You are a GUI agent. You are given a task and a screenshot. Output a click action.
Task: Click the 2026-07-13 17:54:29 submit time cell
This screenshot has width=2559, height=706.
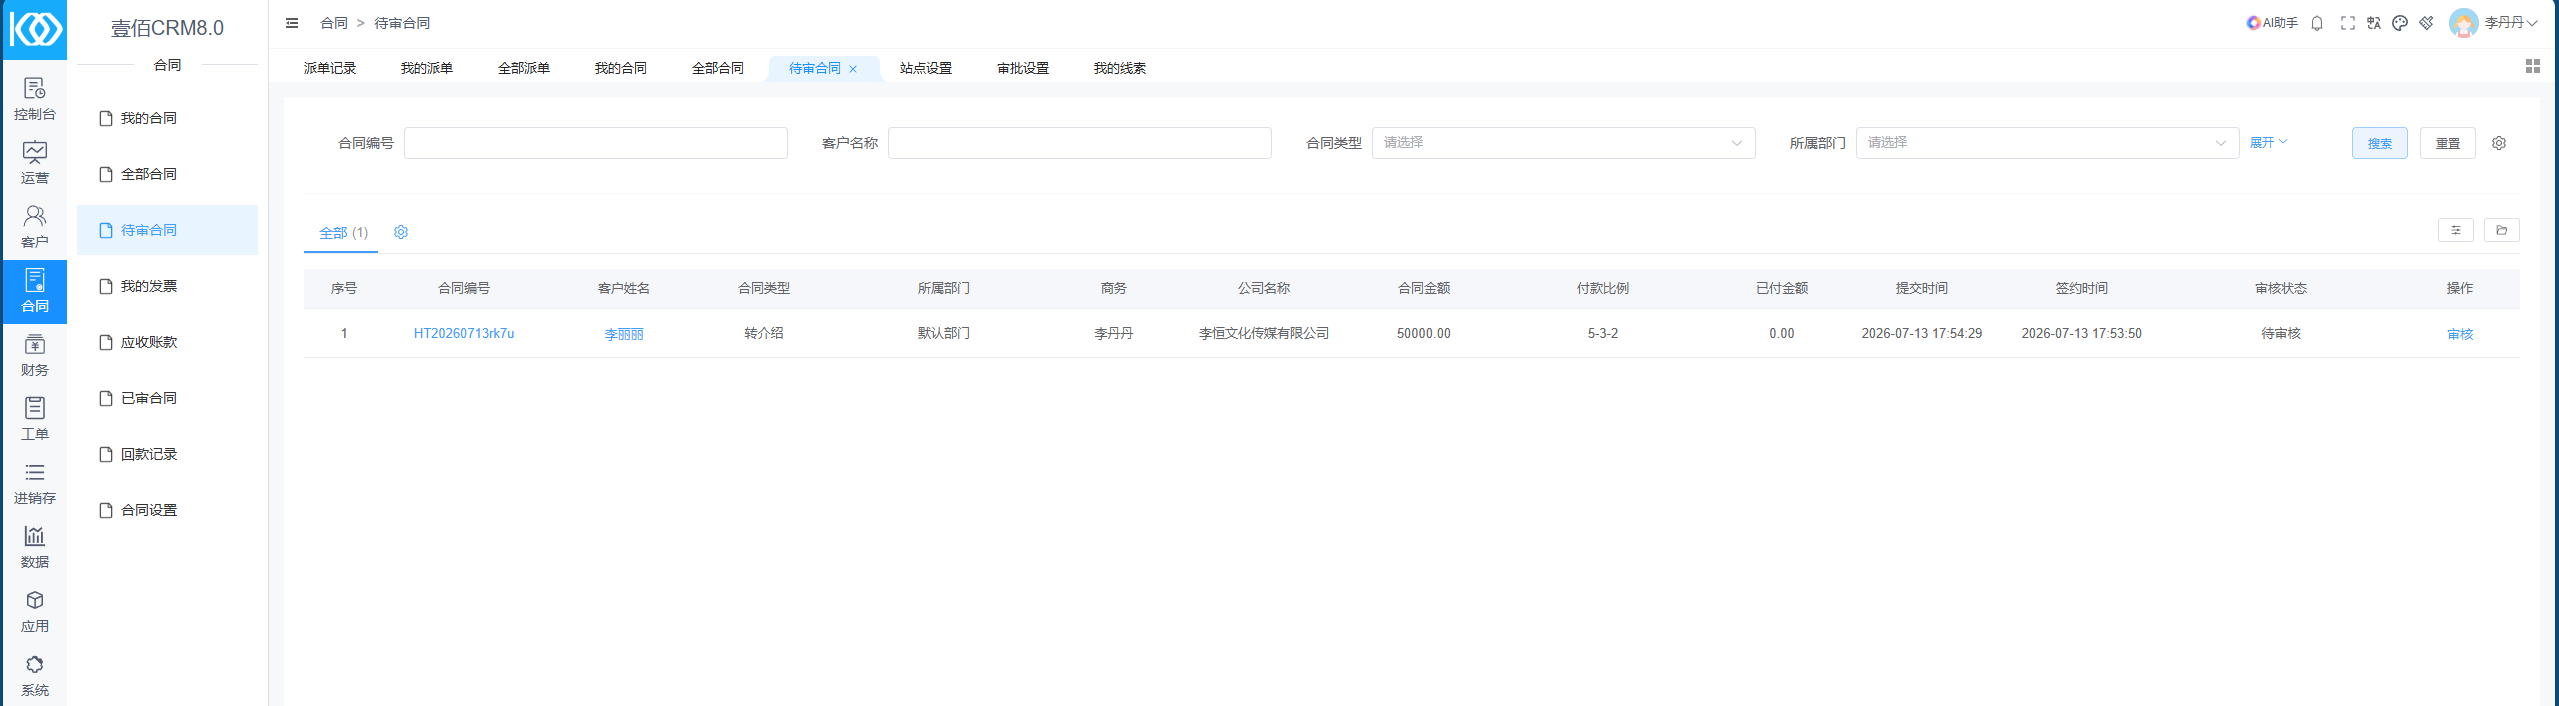(1922, 333)
